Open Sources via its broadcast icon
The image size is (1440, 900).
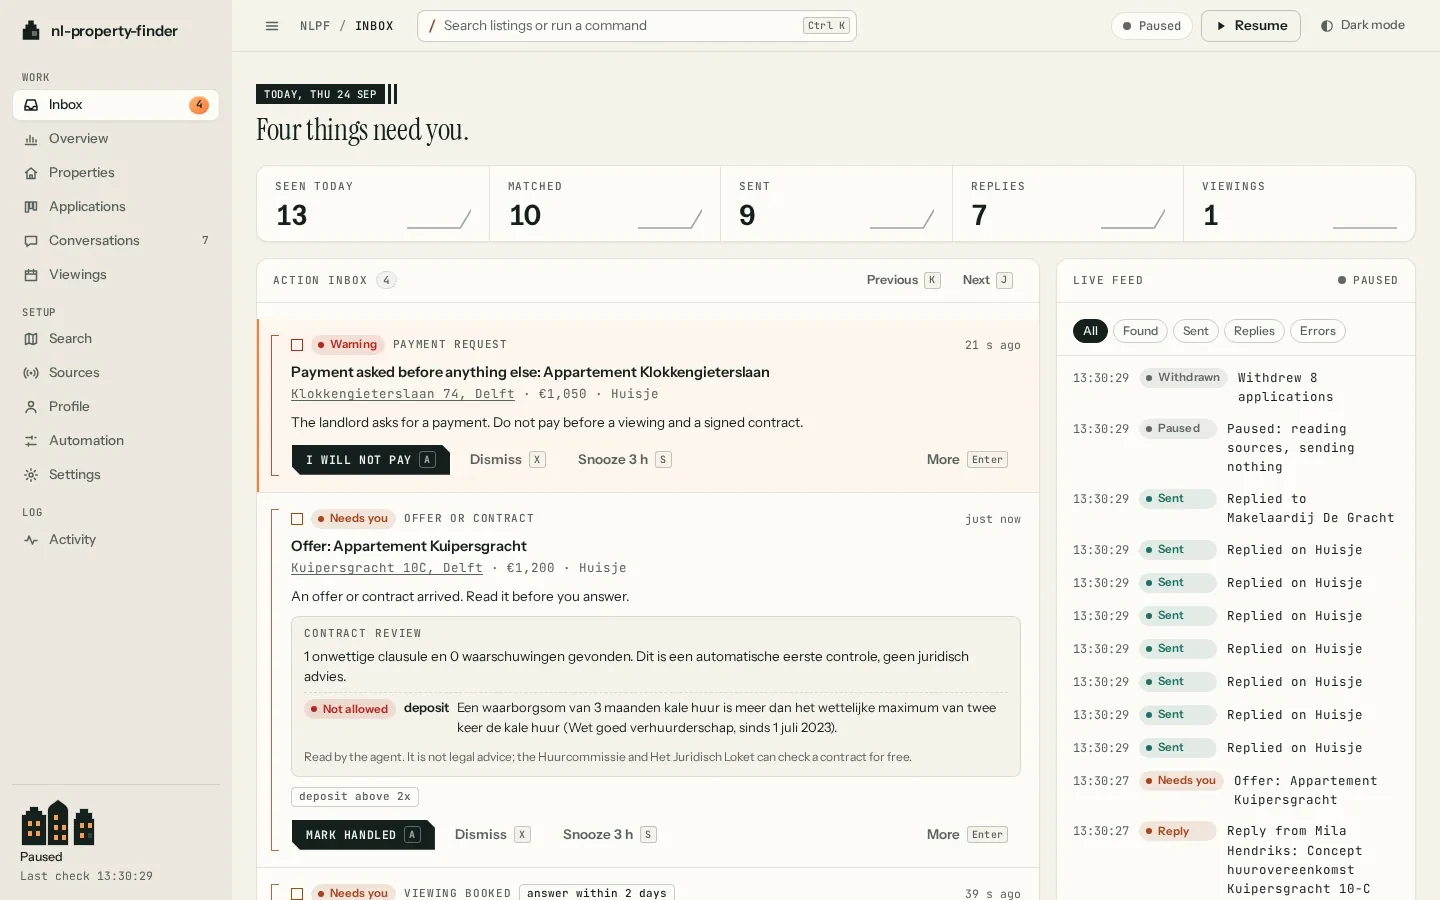click(x=31, y=373)
